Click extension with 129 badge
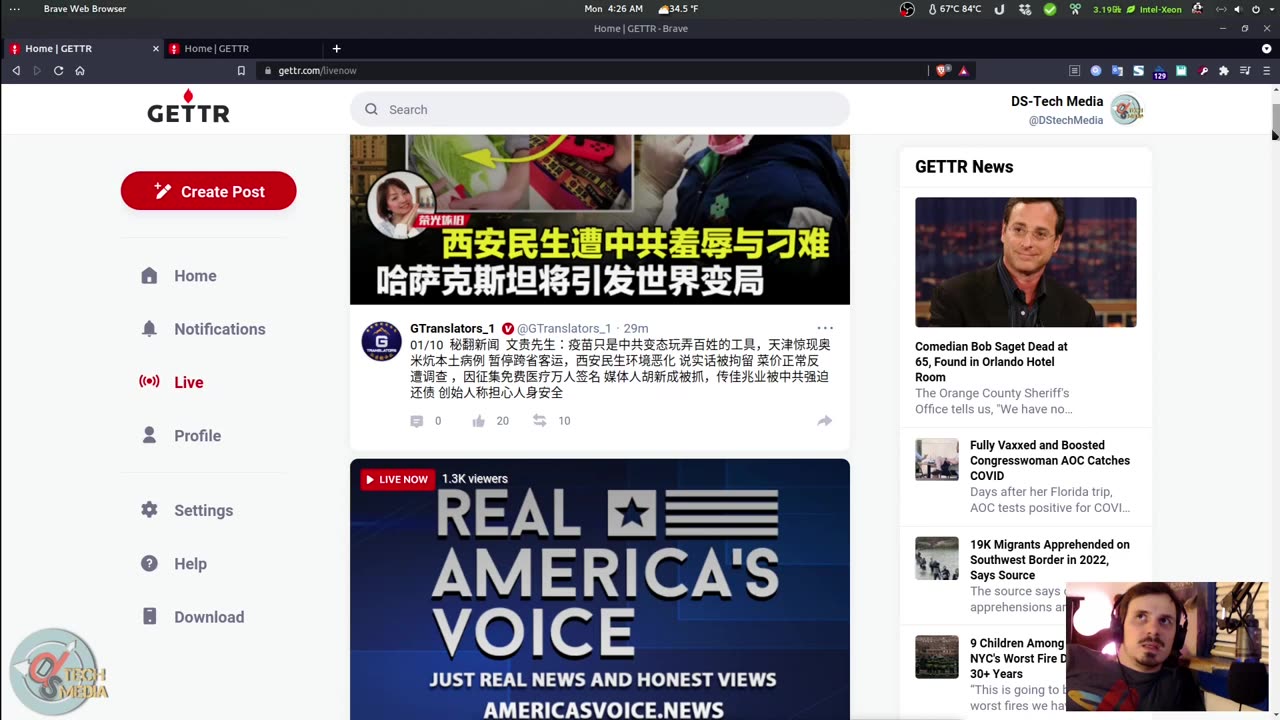The image size is (1280, 720). (x=1159, y=72)
